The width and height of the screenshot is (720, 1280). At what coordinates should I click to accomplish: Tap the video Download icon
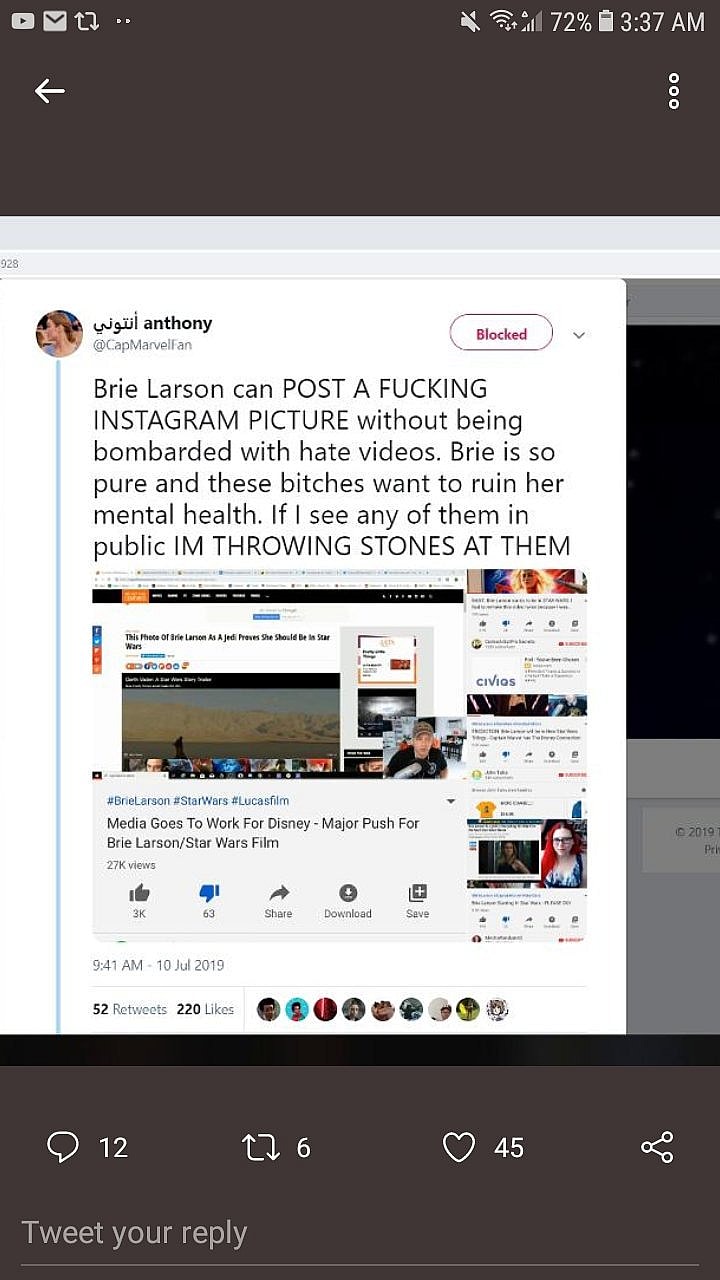[x=348, y=893]
